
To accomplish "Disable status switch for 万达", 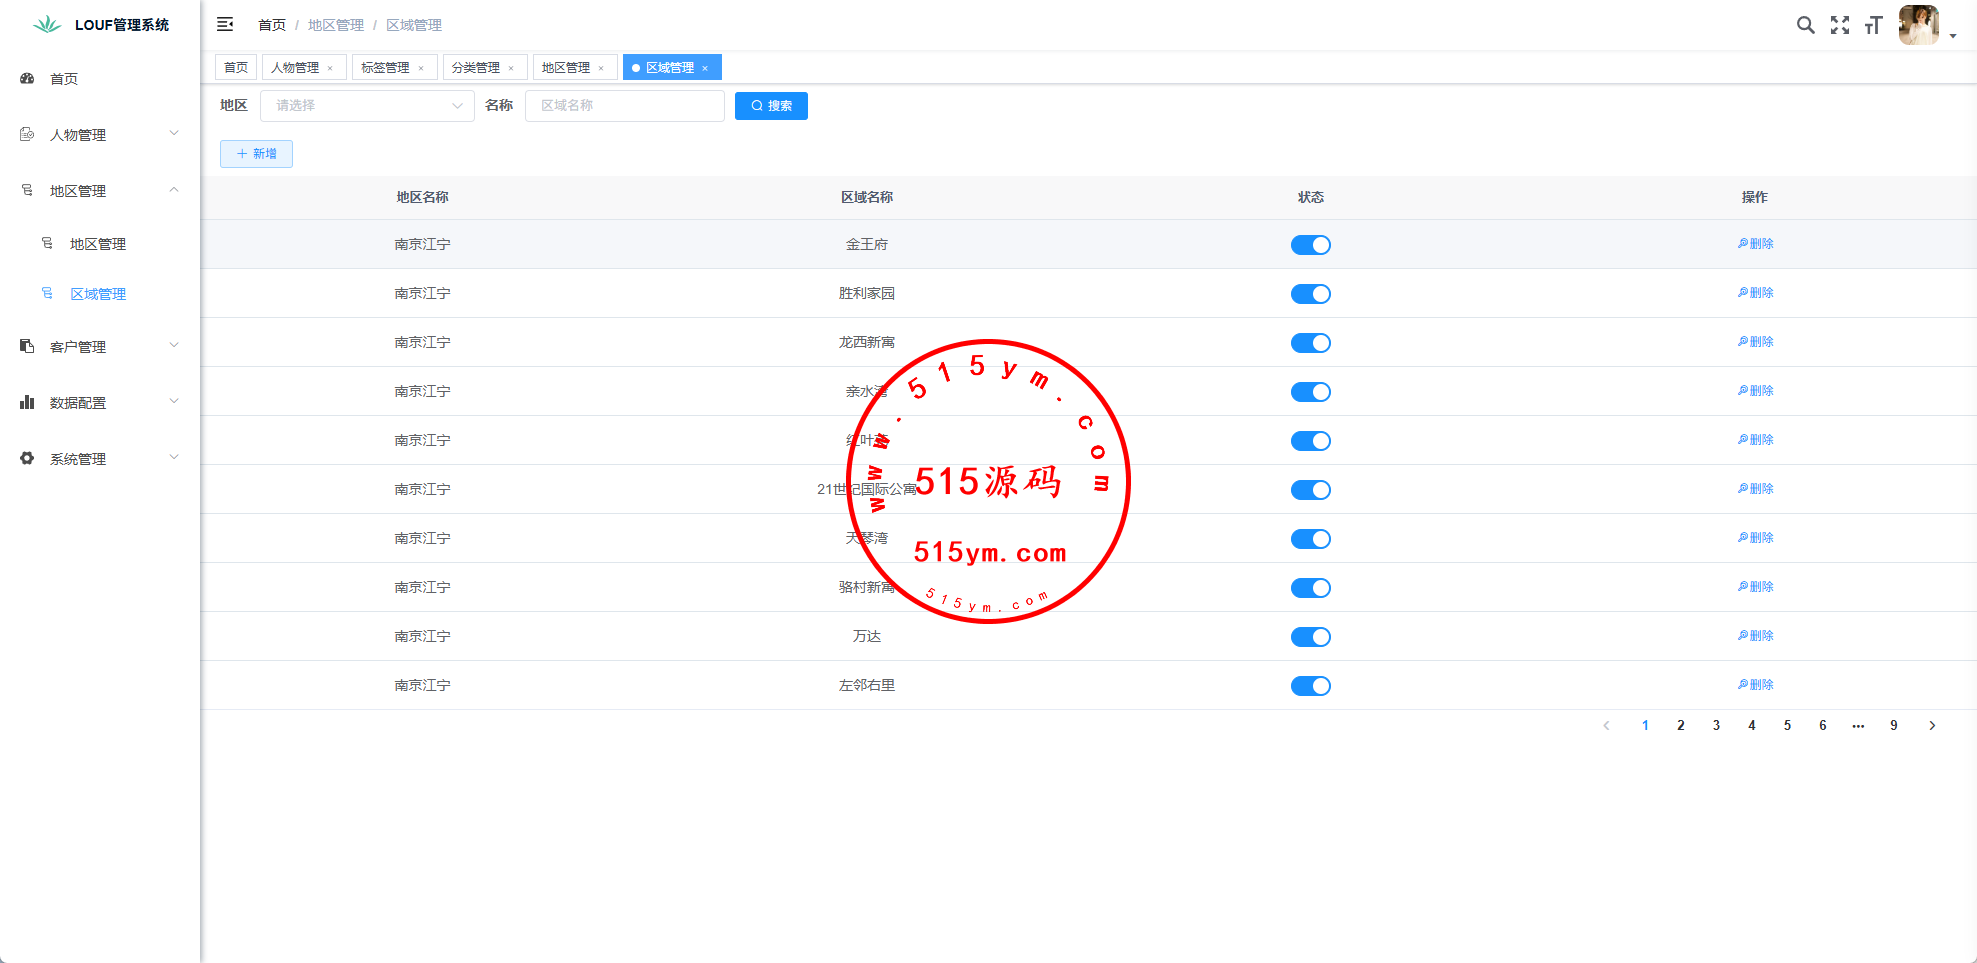I will tap(1310, 637).
